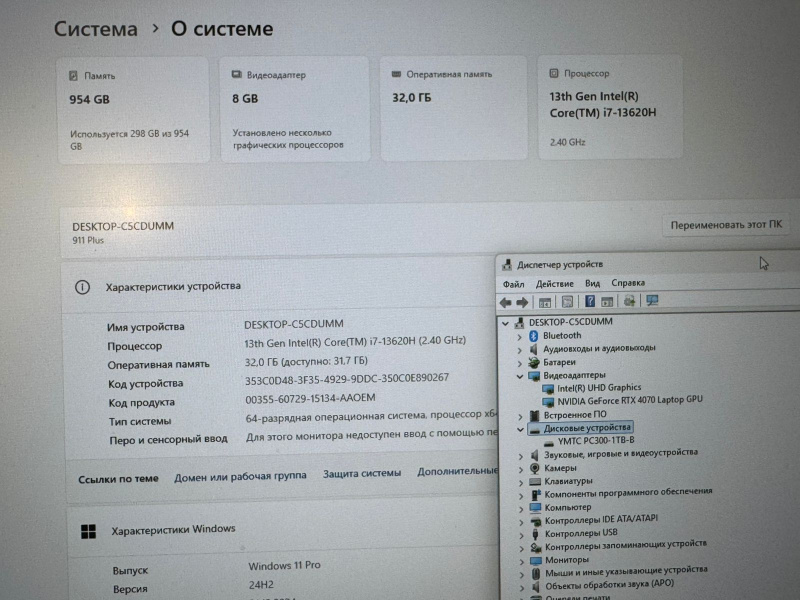Select the Батареи battery icon

tap(534, 362)
